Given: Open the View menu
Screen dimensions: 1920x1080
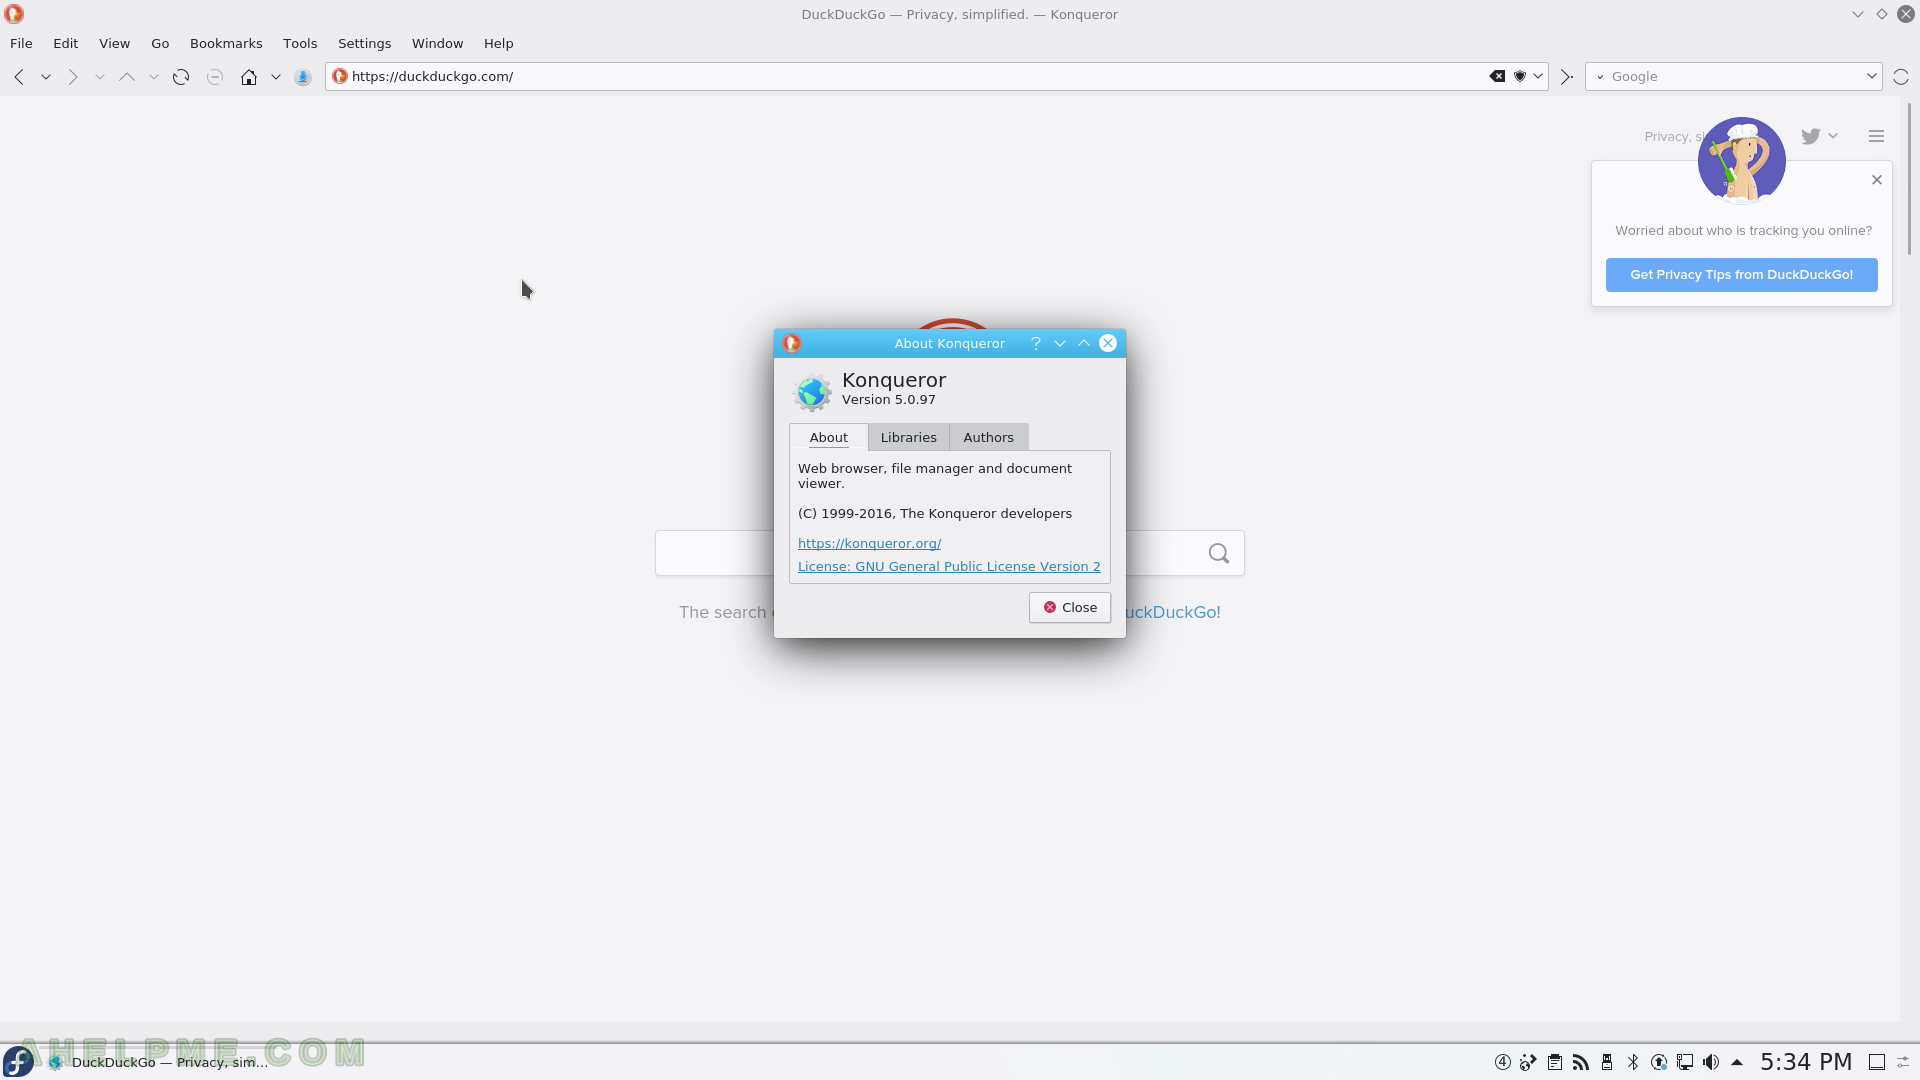Looking at the screenshot, I should (x=114, y=43).
